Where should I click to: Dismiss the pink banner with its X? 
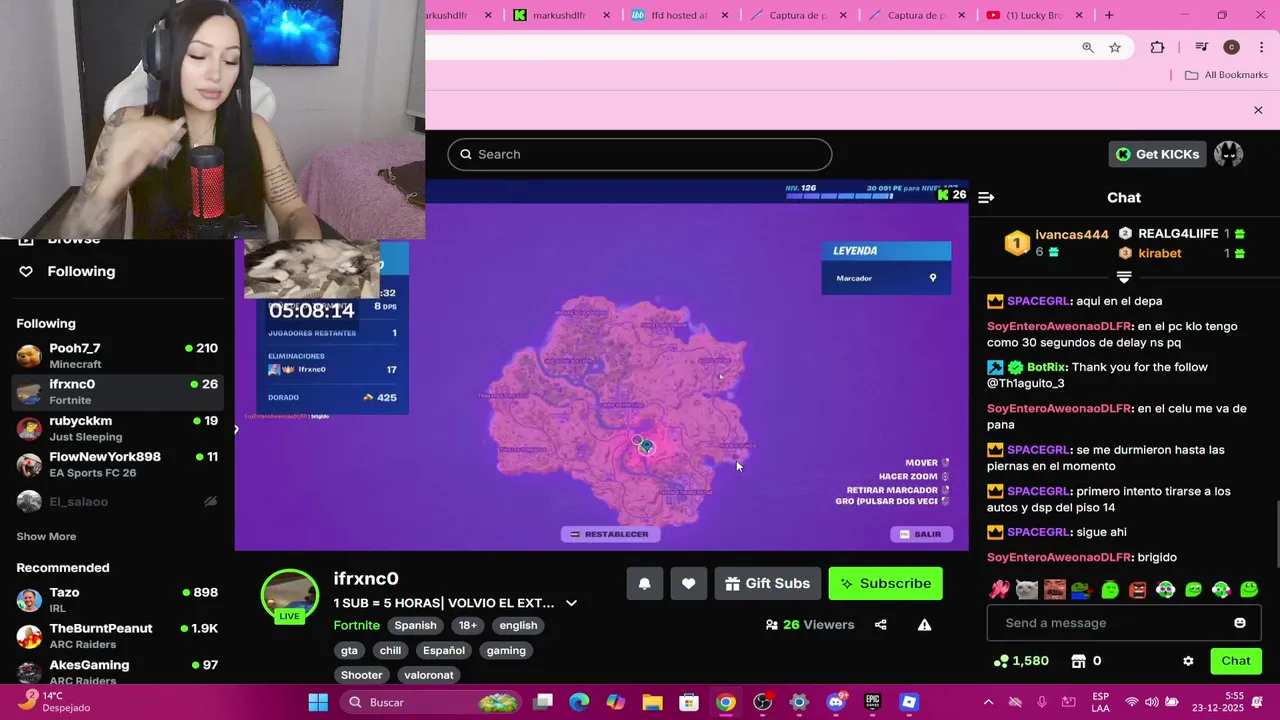pos(1258,110)
